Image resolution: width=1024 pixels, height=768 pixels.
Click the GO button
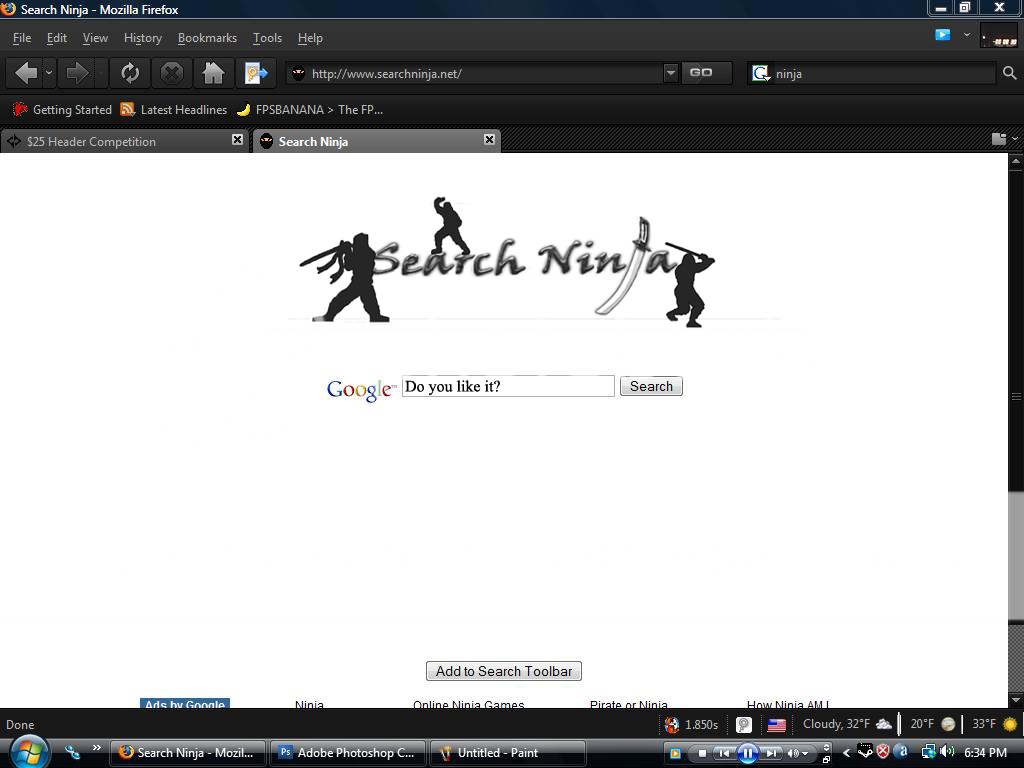[705, 72]
